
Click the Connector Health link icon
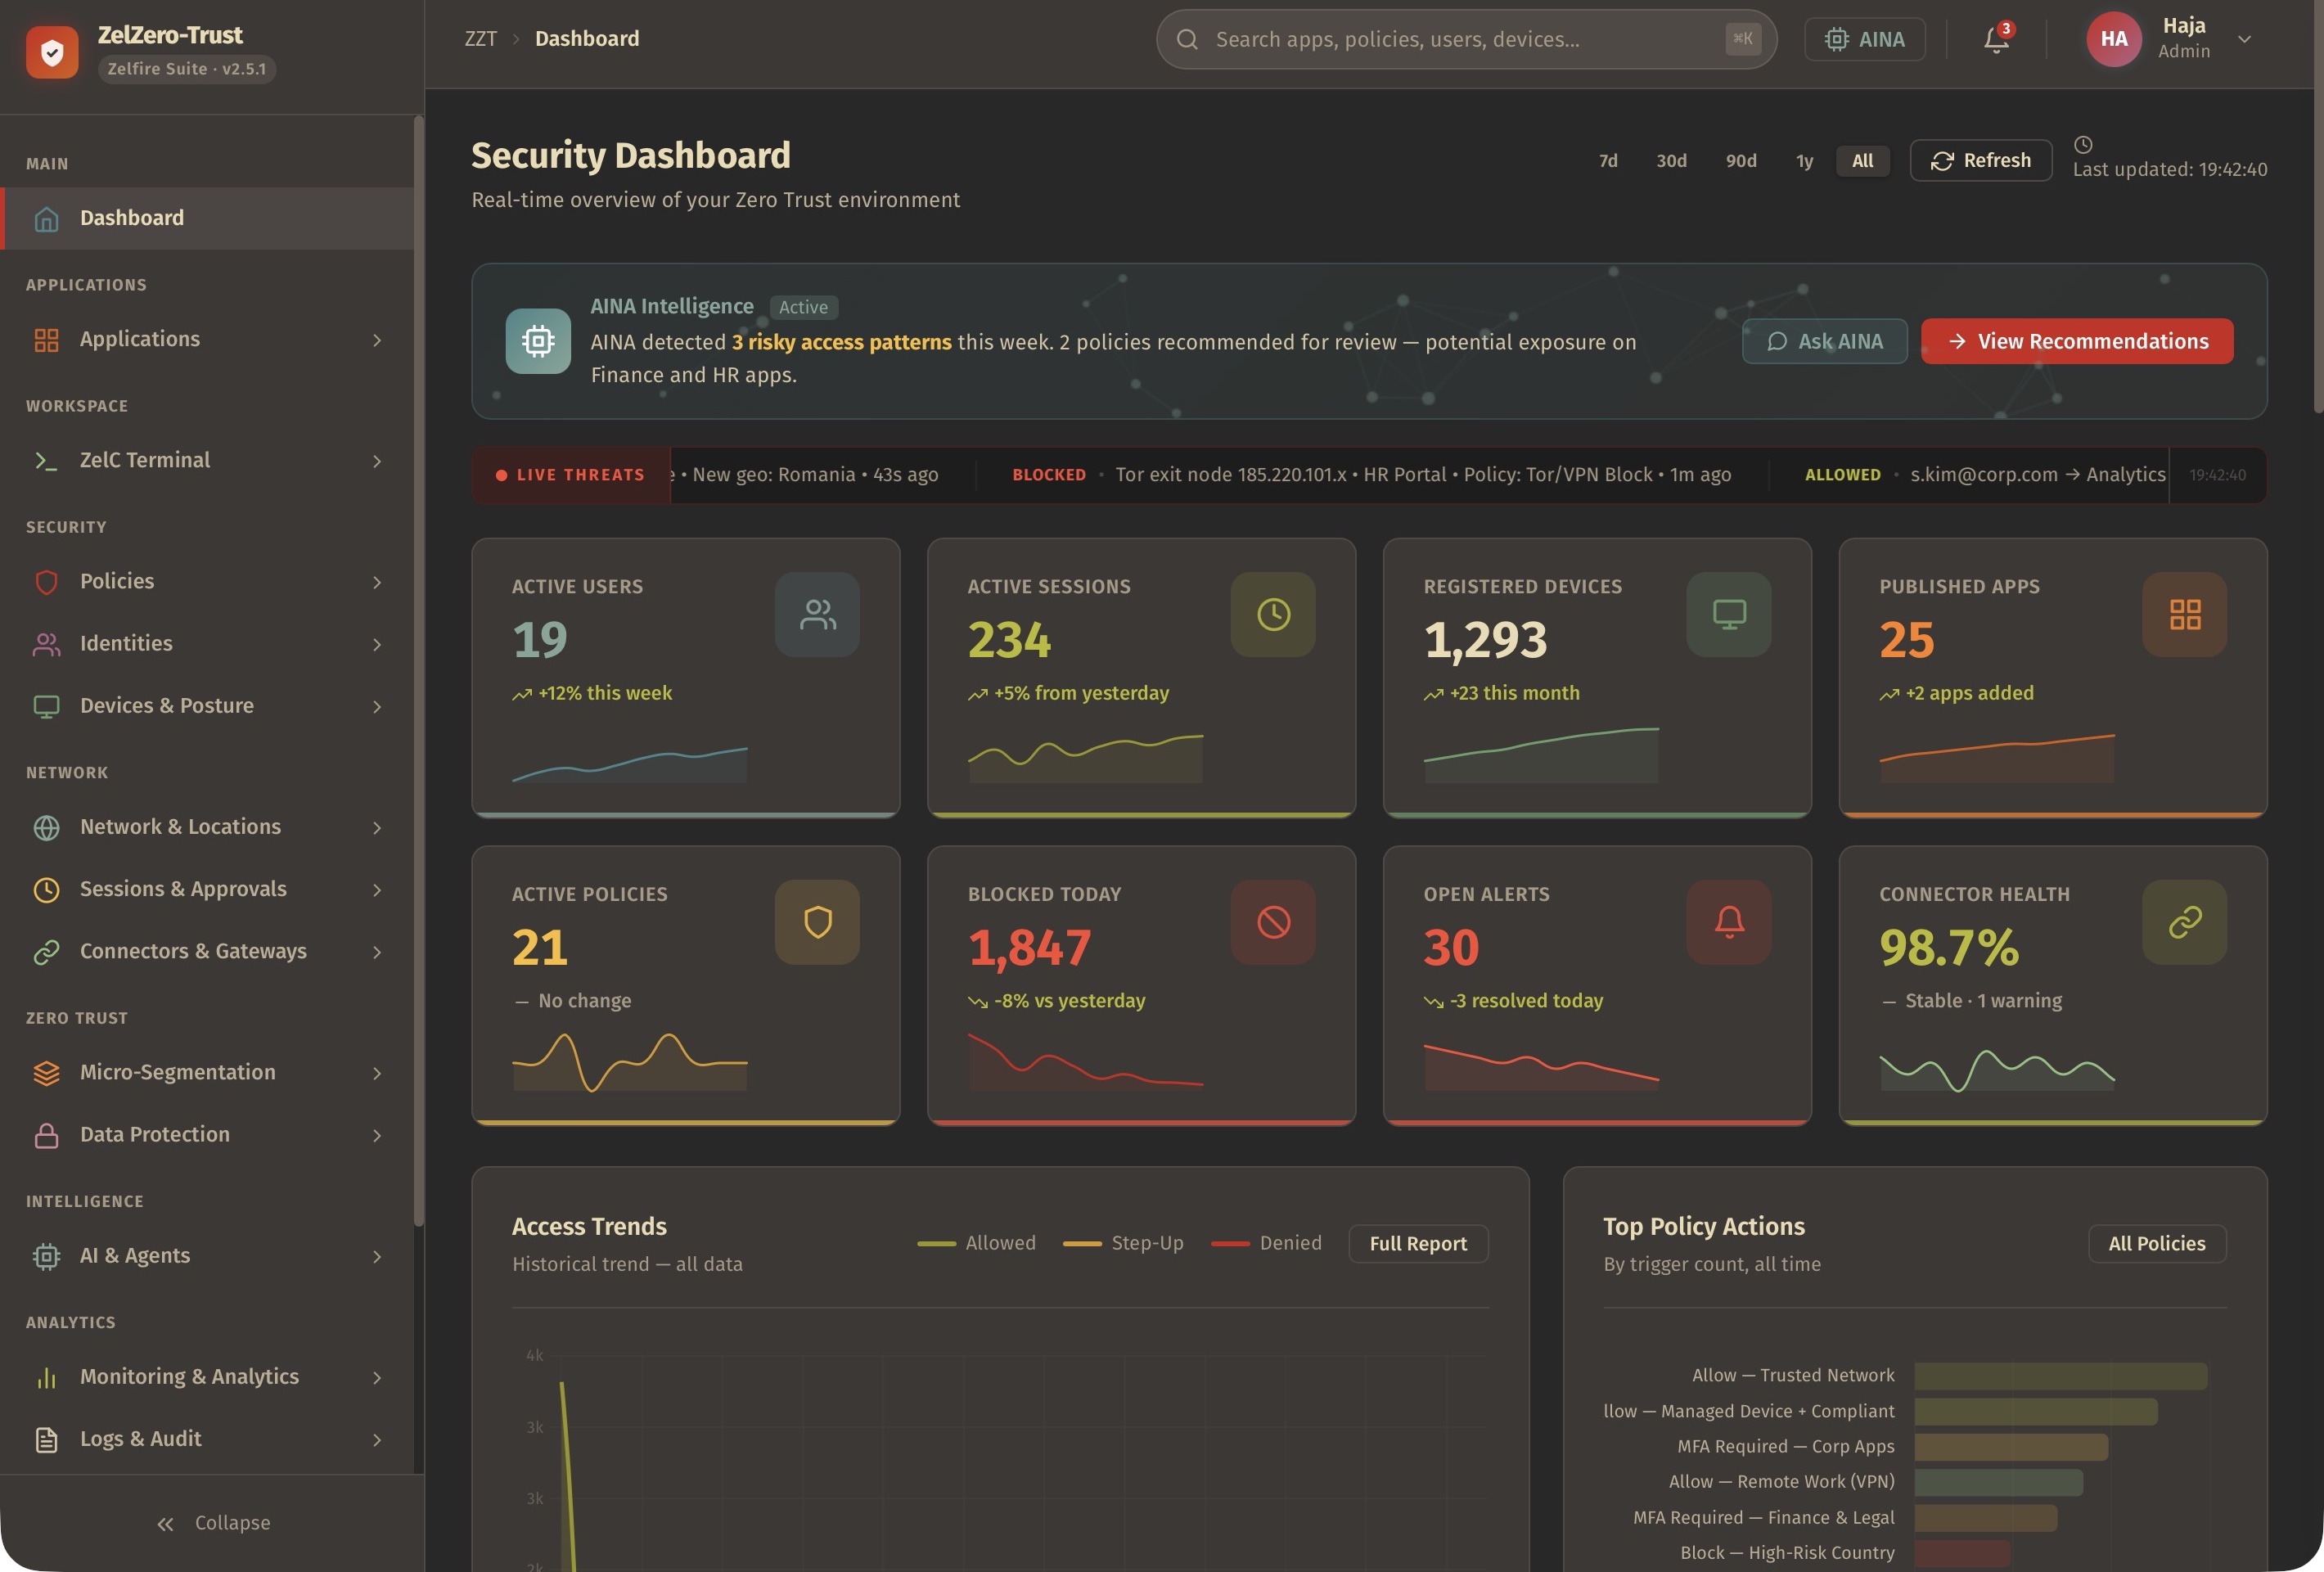click(2185, 922)
